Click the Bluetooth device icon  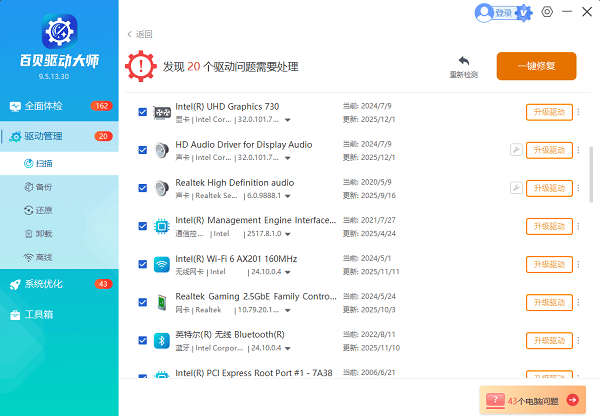coord(162,341)
